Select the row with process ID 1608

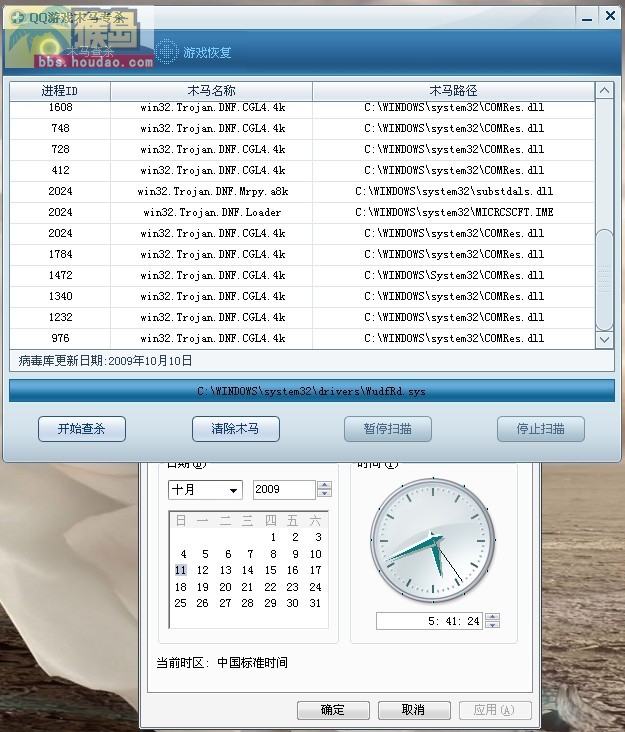click(302, 108)
